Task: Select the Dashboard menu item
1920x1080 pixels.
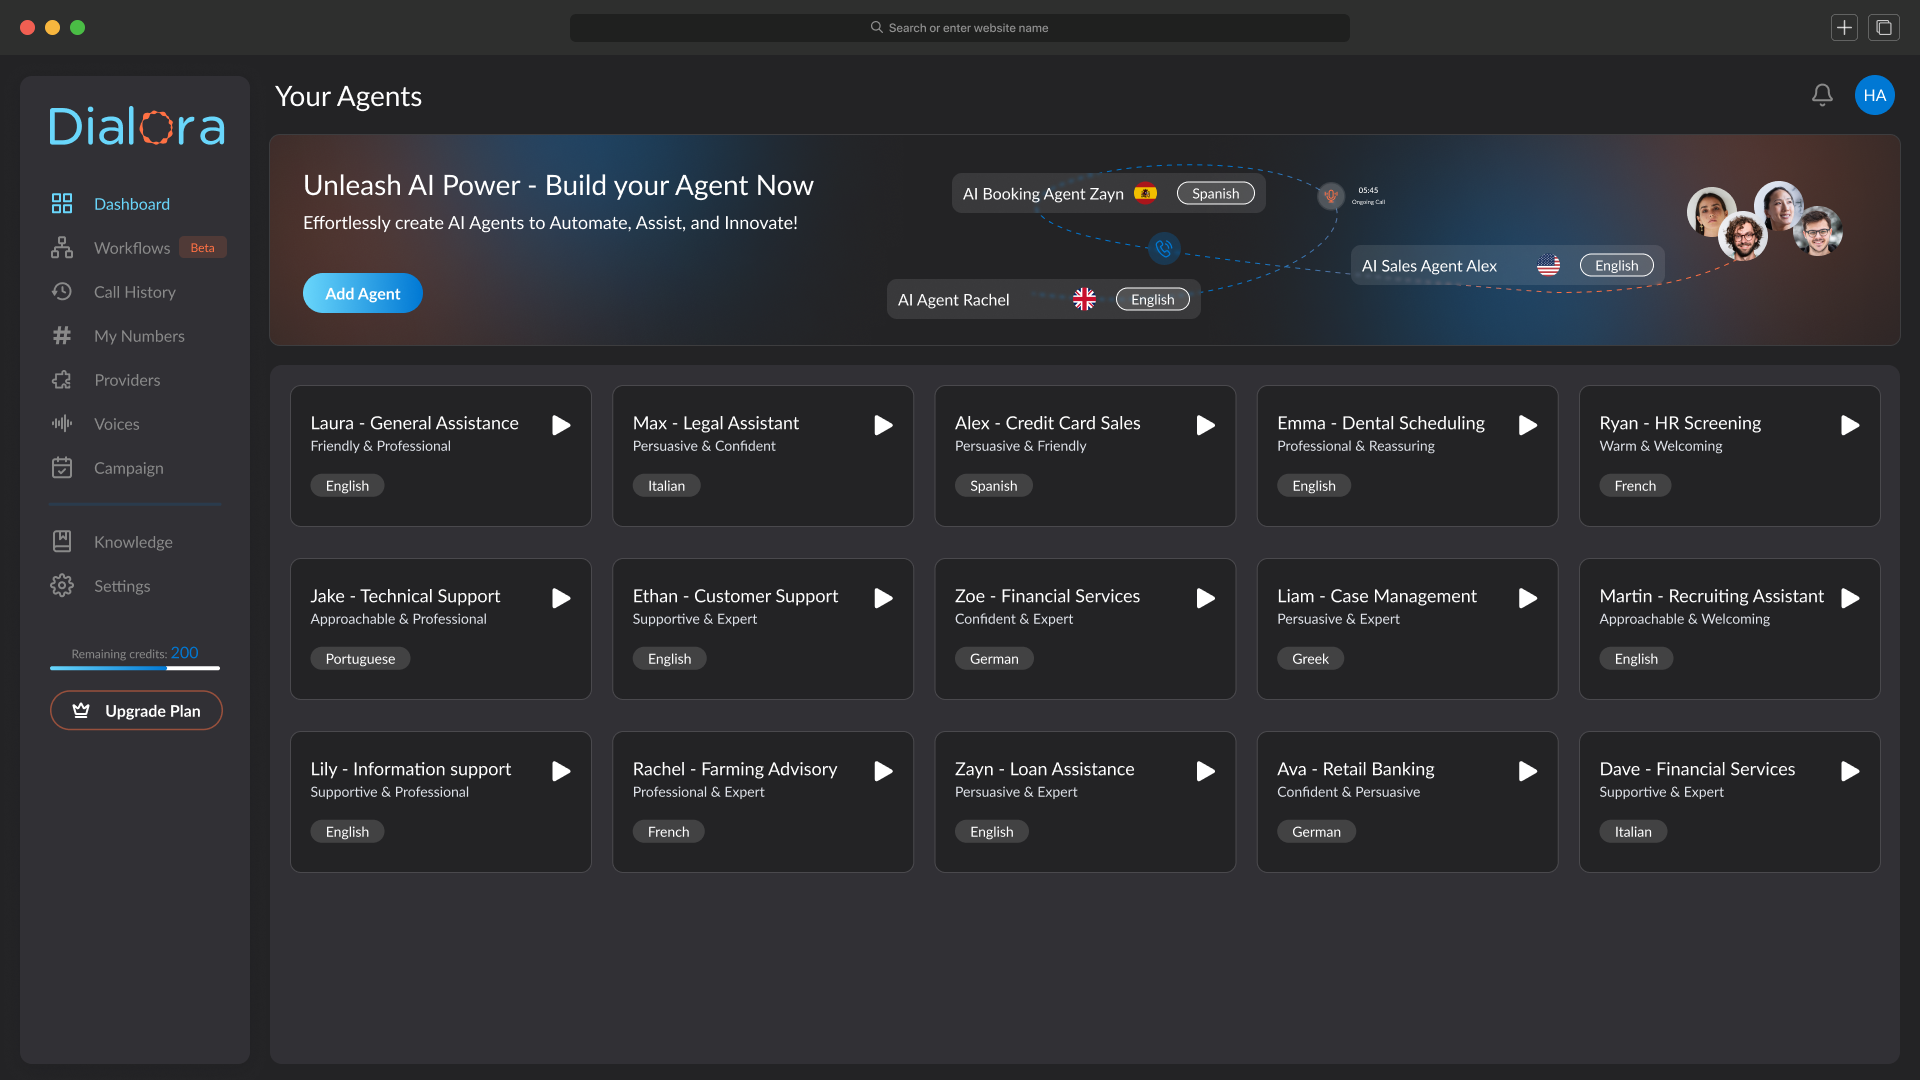Action: (131, 204)
